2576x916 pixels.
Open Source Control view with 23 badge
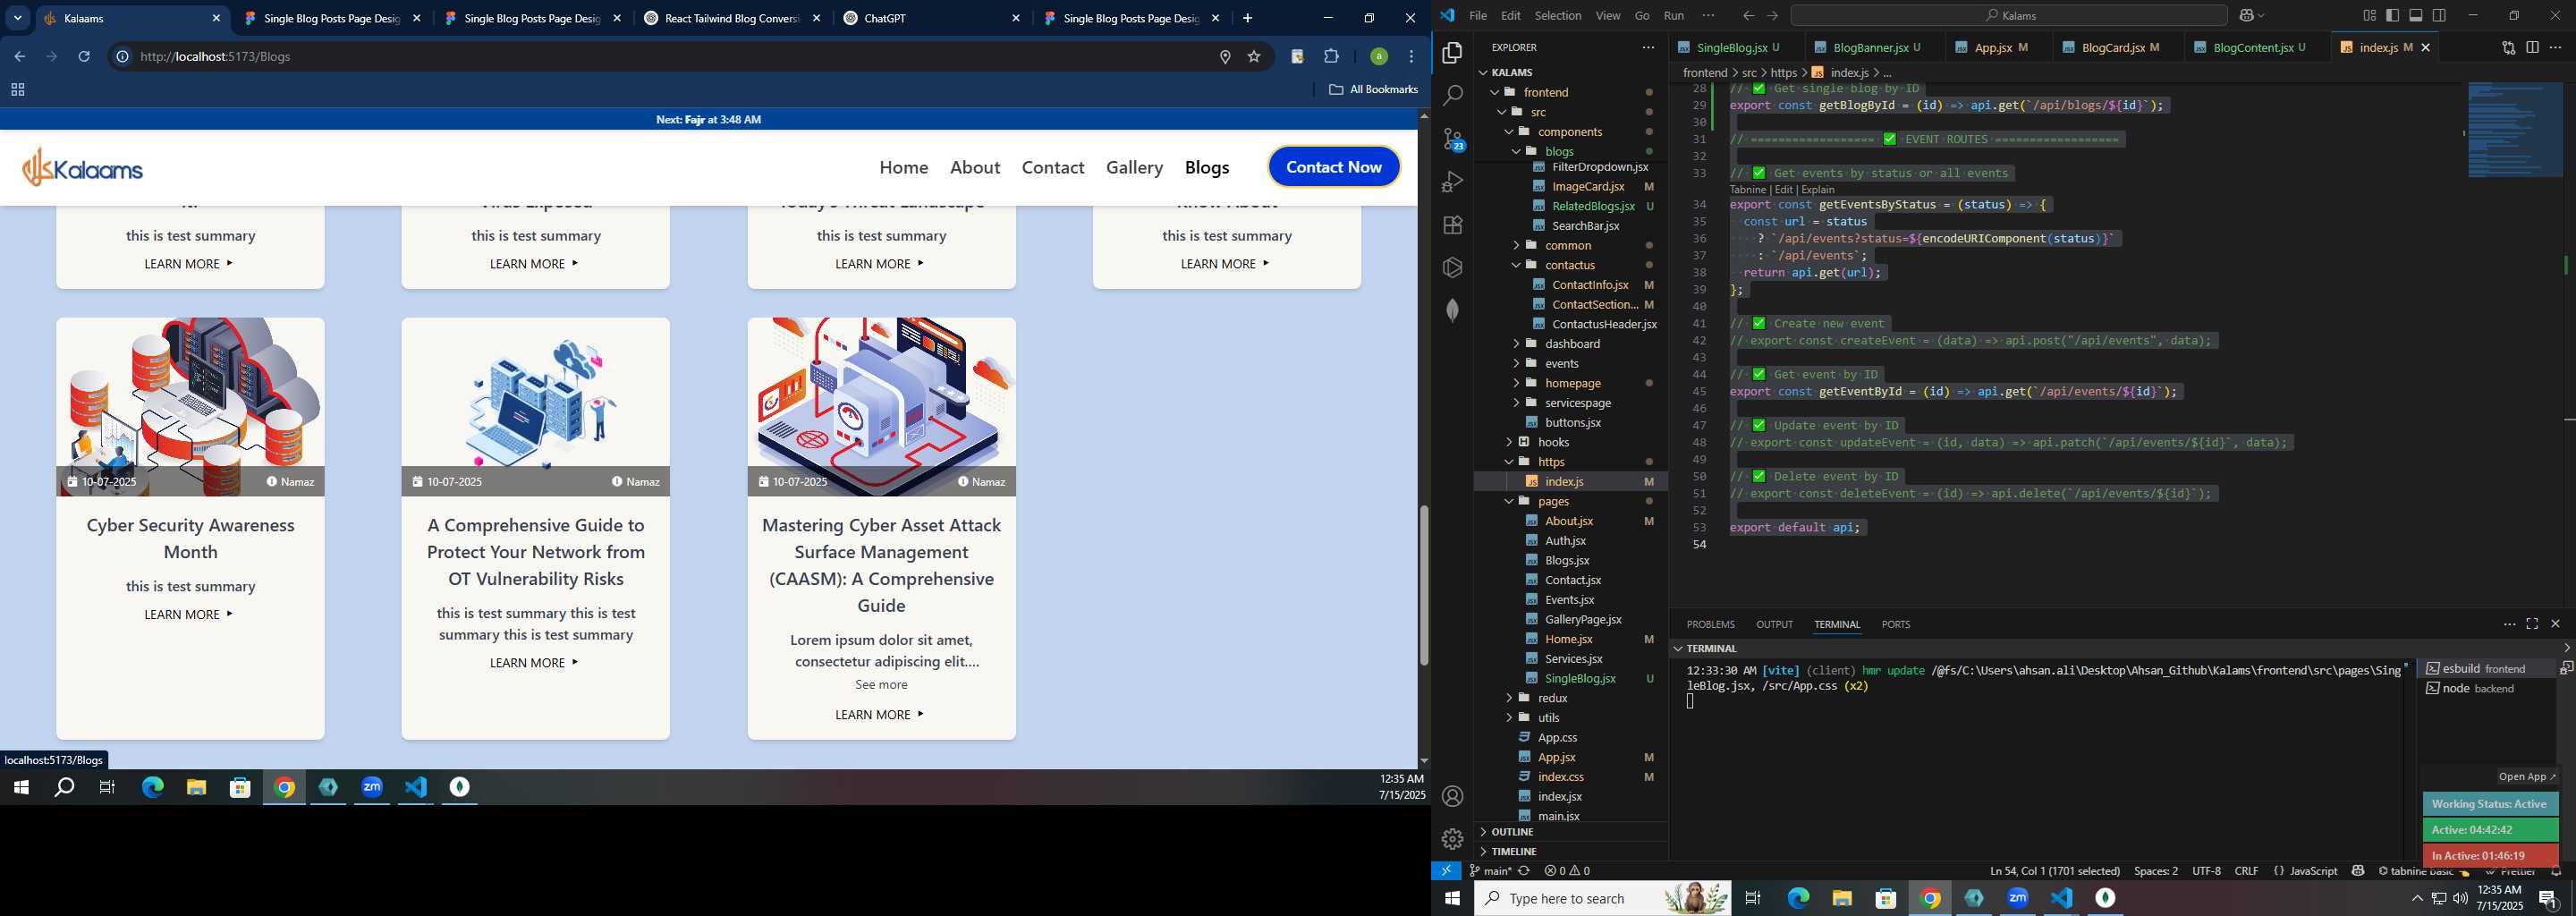(1452, 139)
